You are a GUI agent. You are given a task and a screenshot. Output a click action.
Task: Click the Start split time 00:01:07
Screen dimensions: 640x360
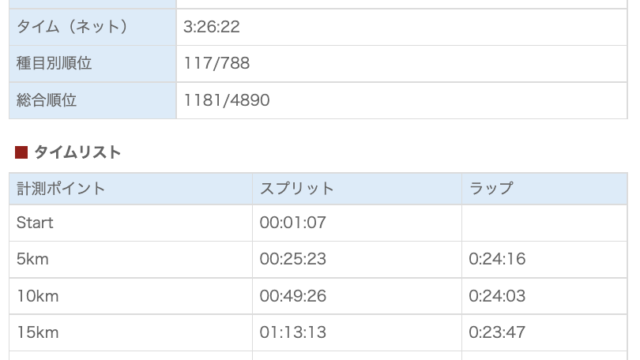pyautogui.click(x=293, y=223)
